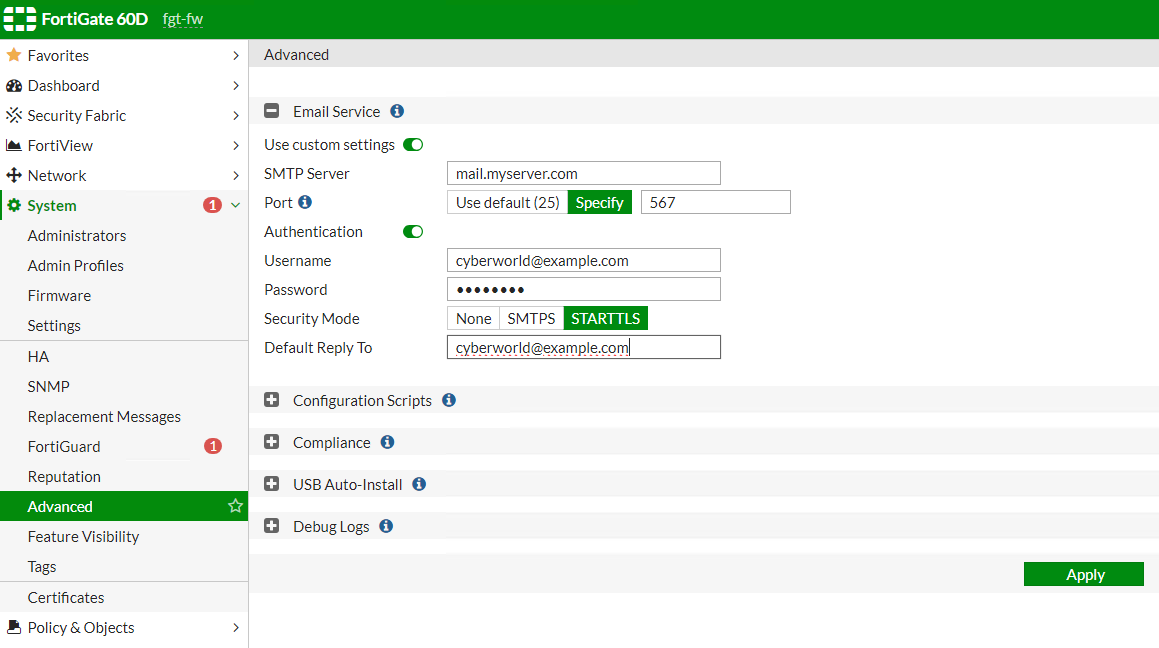Expand the Configuration Scripts section
This screenshot has width=1159, height=648.
click(272, 400)
